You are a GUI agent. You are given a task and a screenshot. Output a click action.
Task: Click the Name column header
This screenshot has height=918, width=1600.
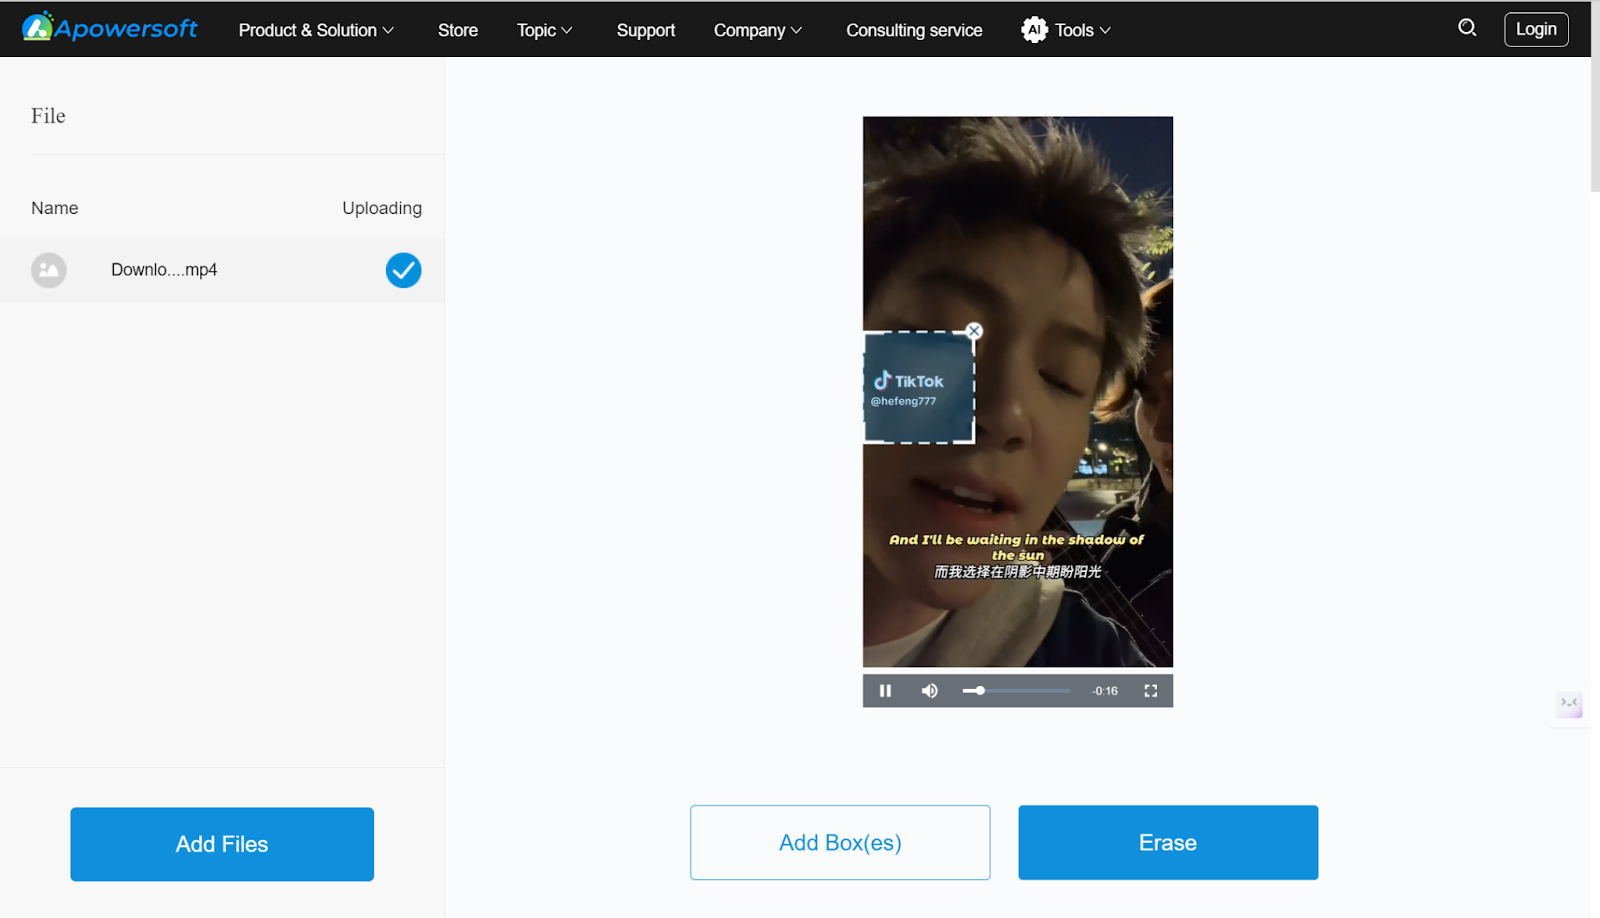click(55, 208)
